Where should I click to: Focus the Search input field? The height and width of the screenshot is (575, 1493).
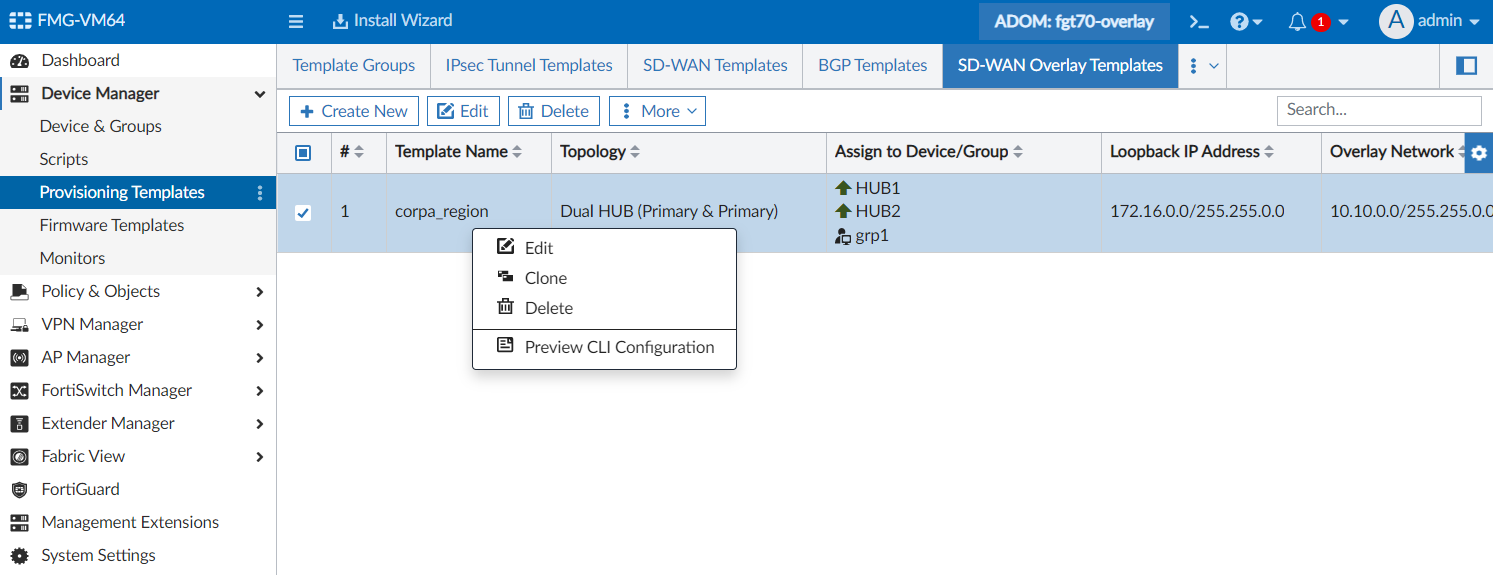coord(1378,110)
